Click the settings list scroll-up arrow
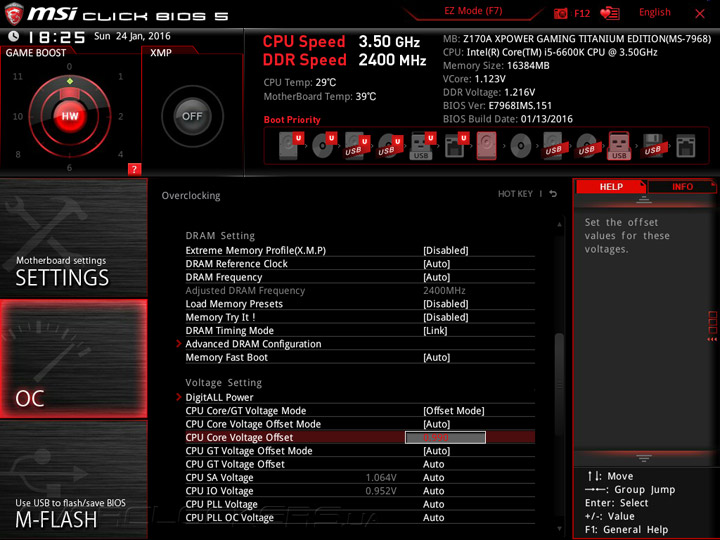This screenshot has width=720, height=540. (x=559, y=225)
